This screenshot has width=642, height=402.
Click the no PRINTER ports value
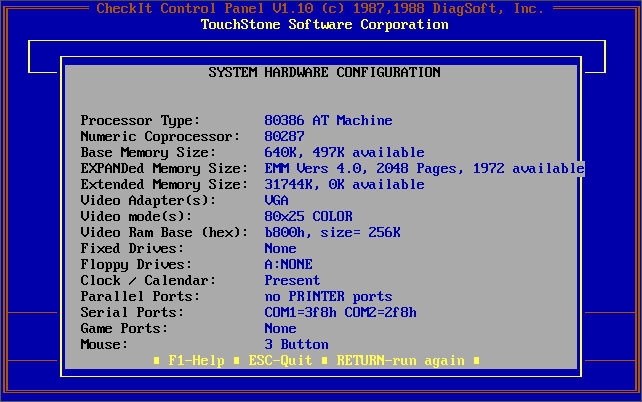pyautogui.click(x=328, y=297)
